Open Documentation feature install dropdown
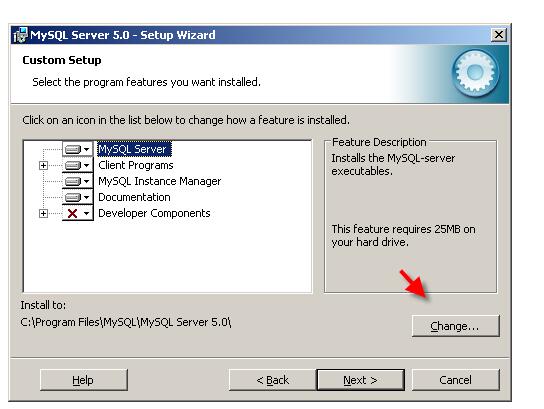This screenshot has height=409, width=544. tap(78, 197)
